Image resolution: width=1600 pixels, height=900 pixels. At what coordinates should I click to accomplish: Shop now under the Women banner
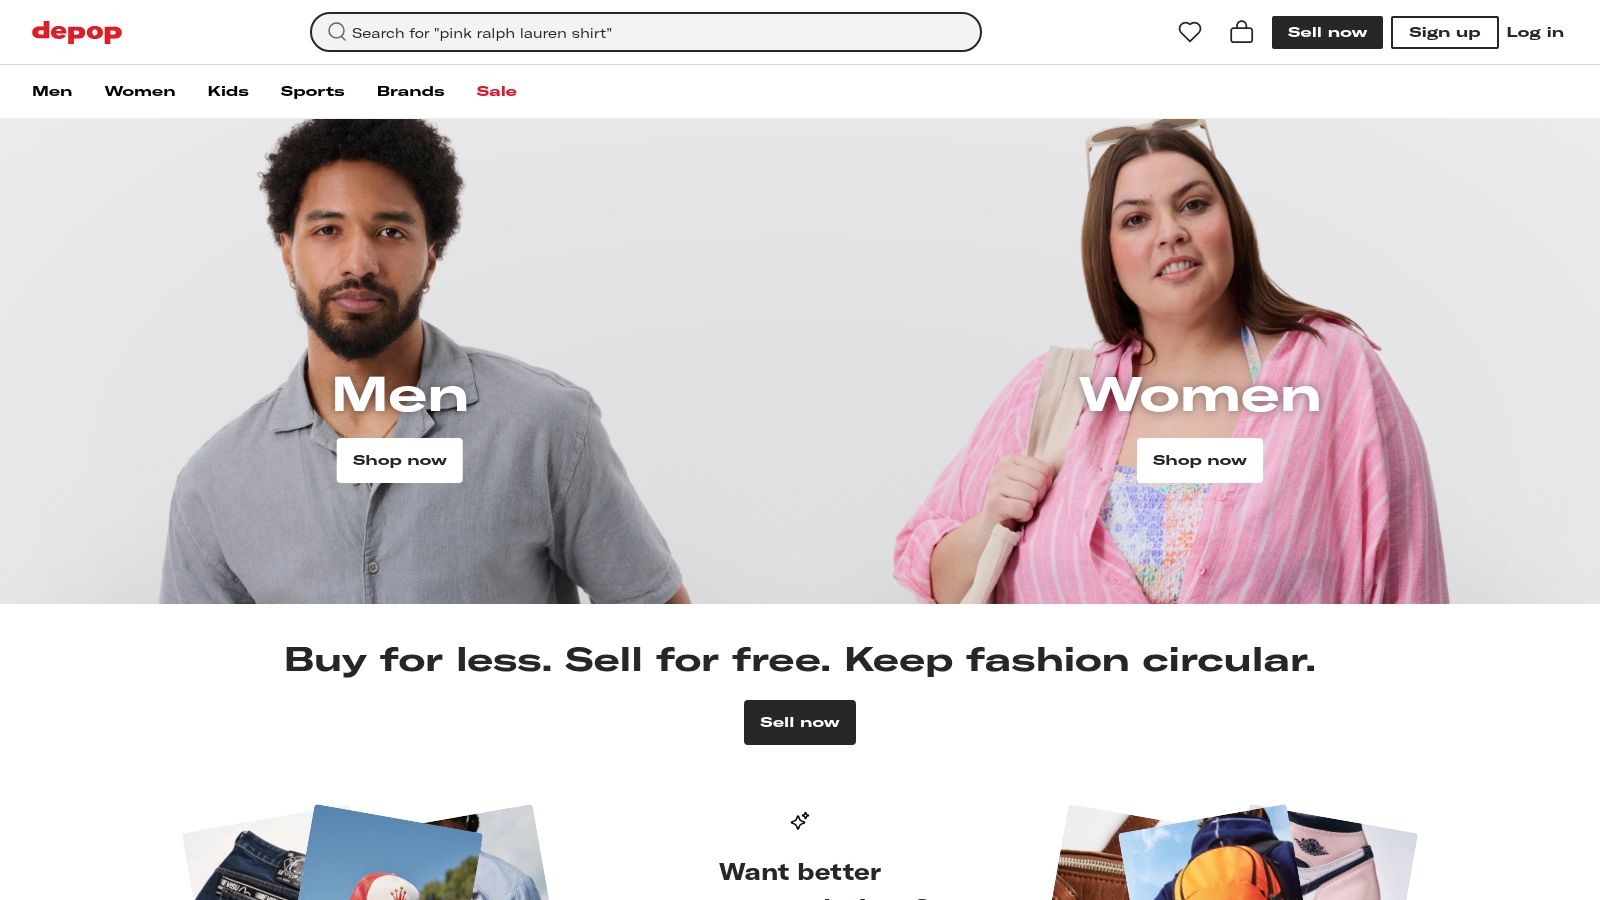pos(1199,460)
